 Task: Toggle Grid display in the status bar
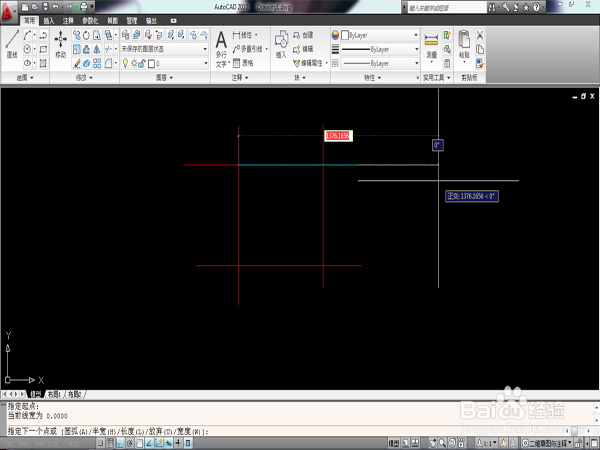point(110,443)
